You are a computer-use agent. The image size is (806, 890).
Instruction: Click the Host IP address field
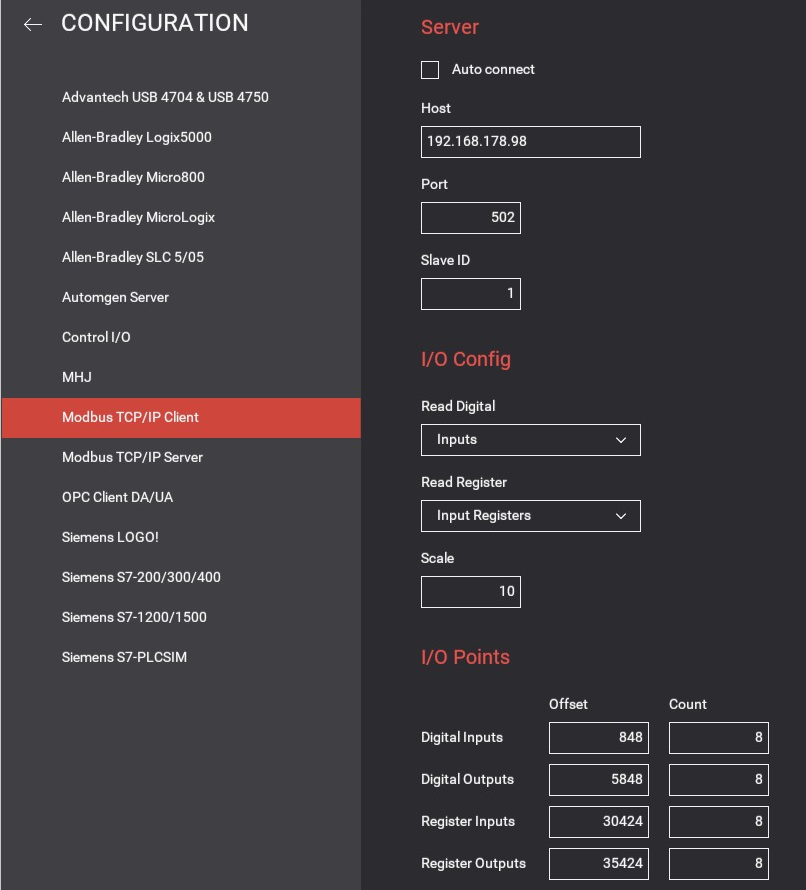530,142
